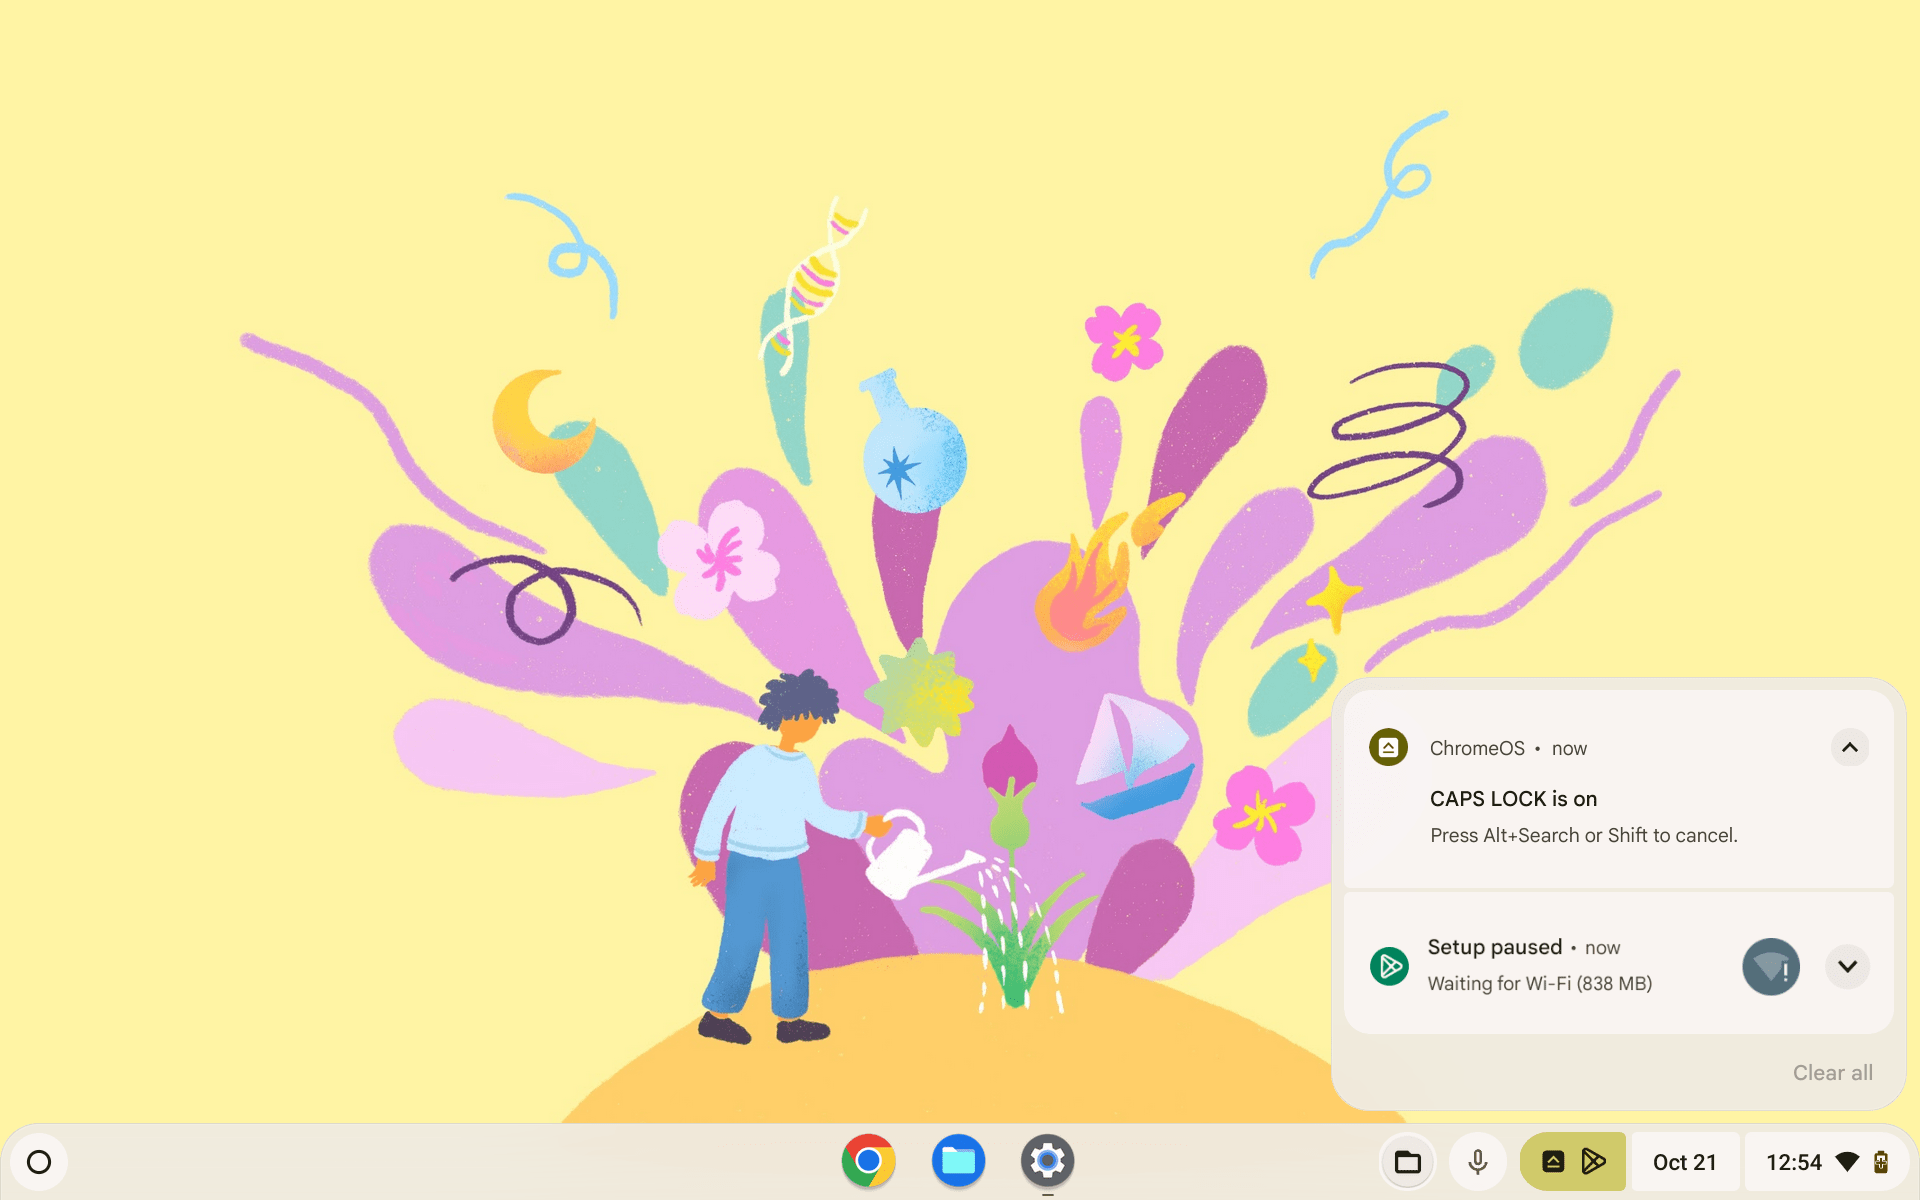The image size is (1920, 1200).
Task: Launch the Files app from the shelf
Action: click(958, 1161)
